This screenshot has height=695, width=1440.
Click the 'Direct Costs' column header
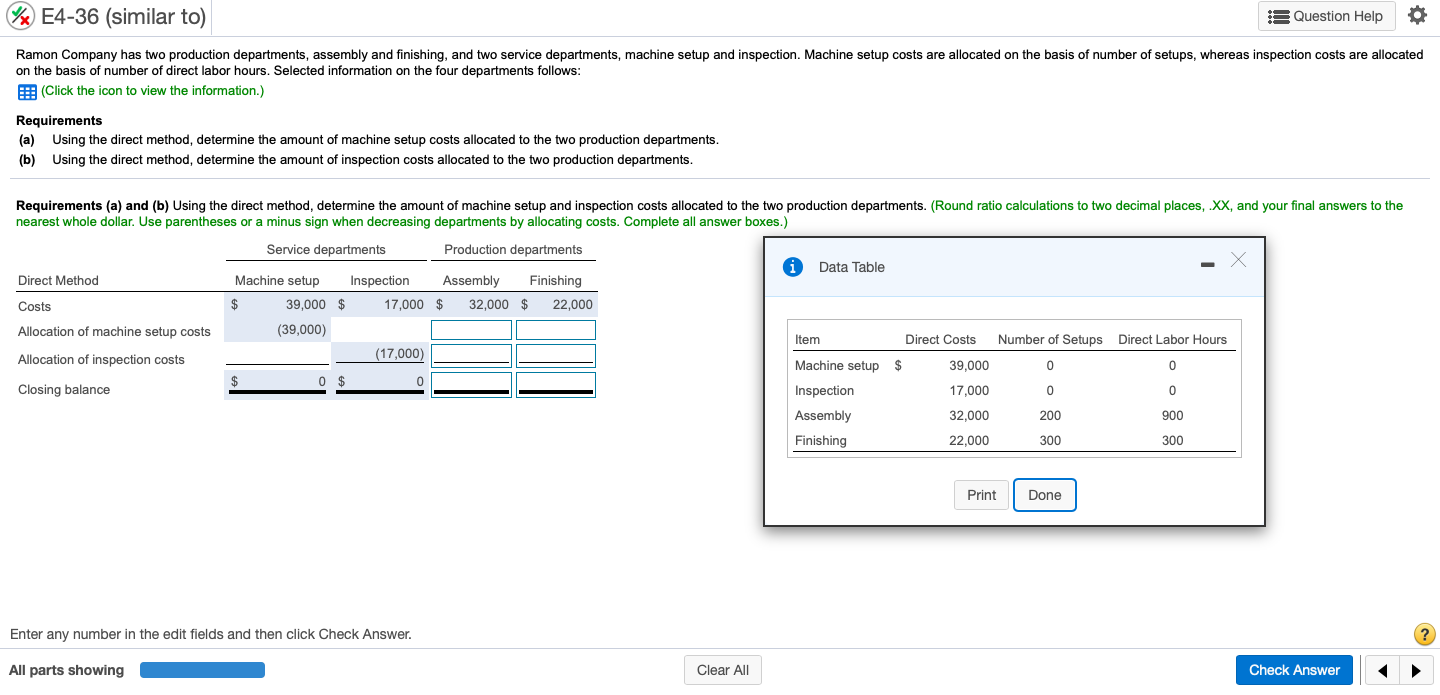coord(940,339)
